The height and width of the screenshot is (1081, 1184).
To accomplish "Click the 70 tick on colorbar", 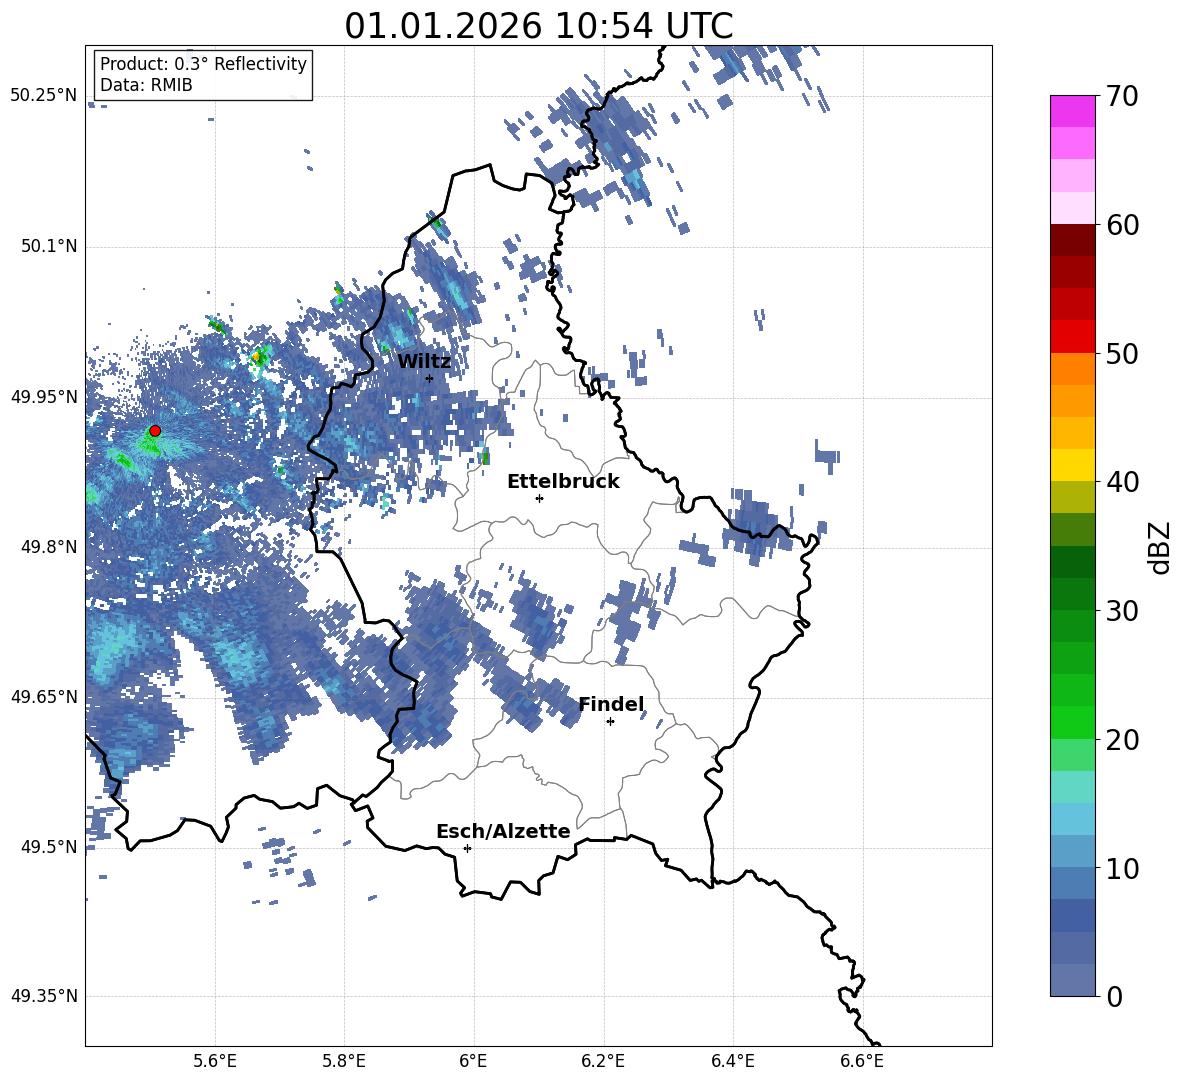I will (x=1122, y=97).
